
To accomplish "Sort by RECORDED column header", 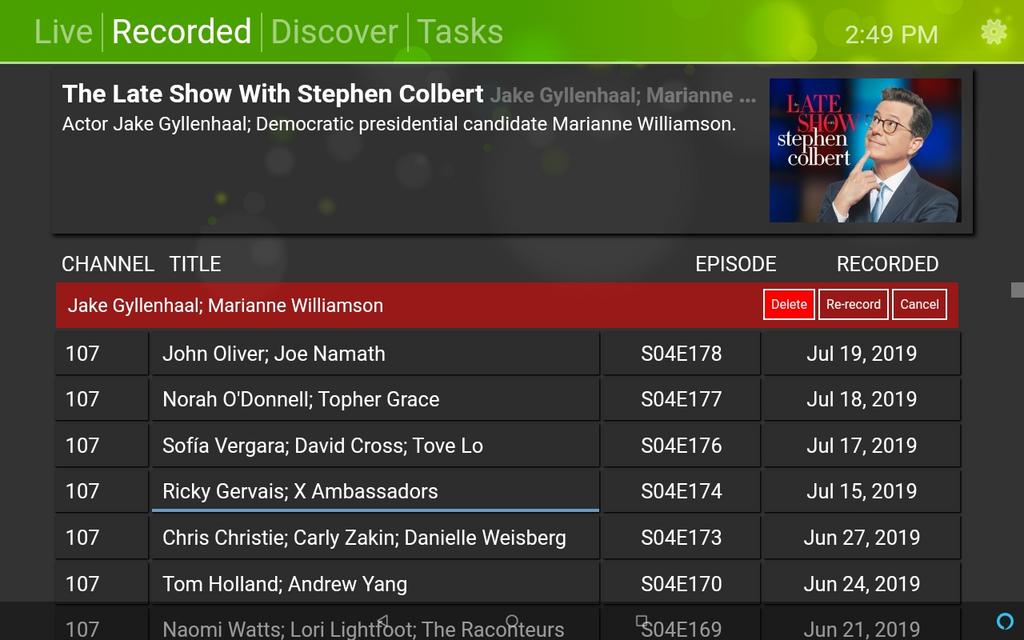I will pos(888,264).
